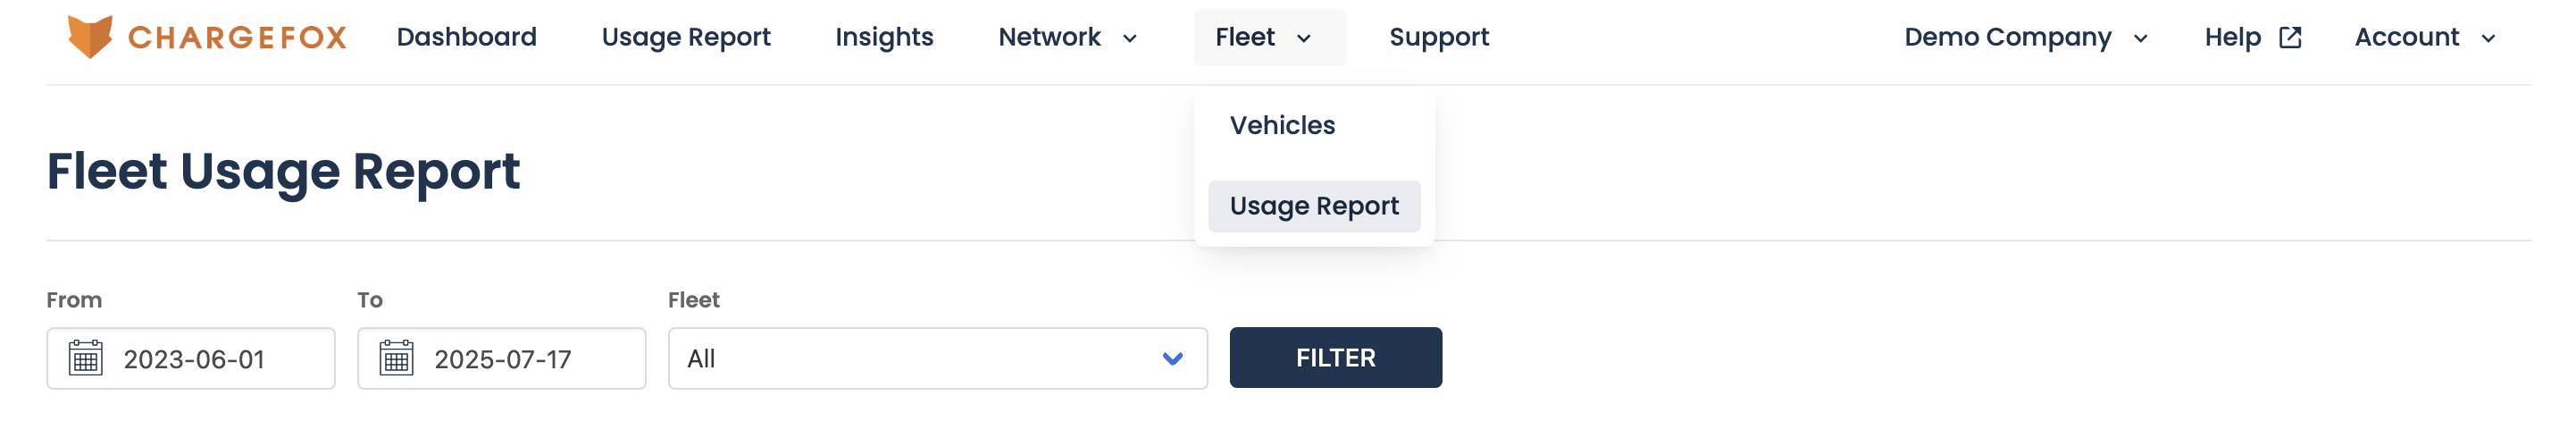The image size is (2576, 438).
Task: Open the Support page link
Action: (x=1439, y=38)
